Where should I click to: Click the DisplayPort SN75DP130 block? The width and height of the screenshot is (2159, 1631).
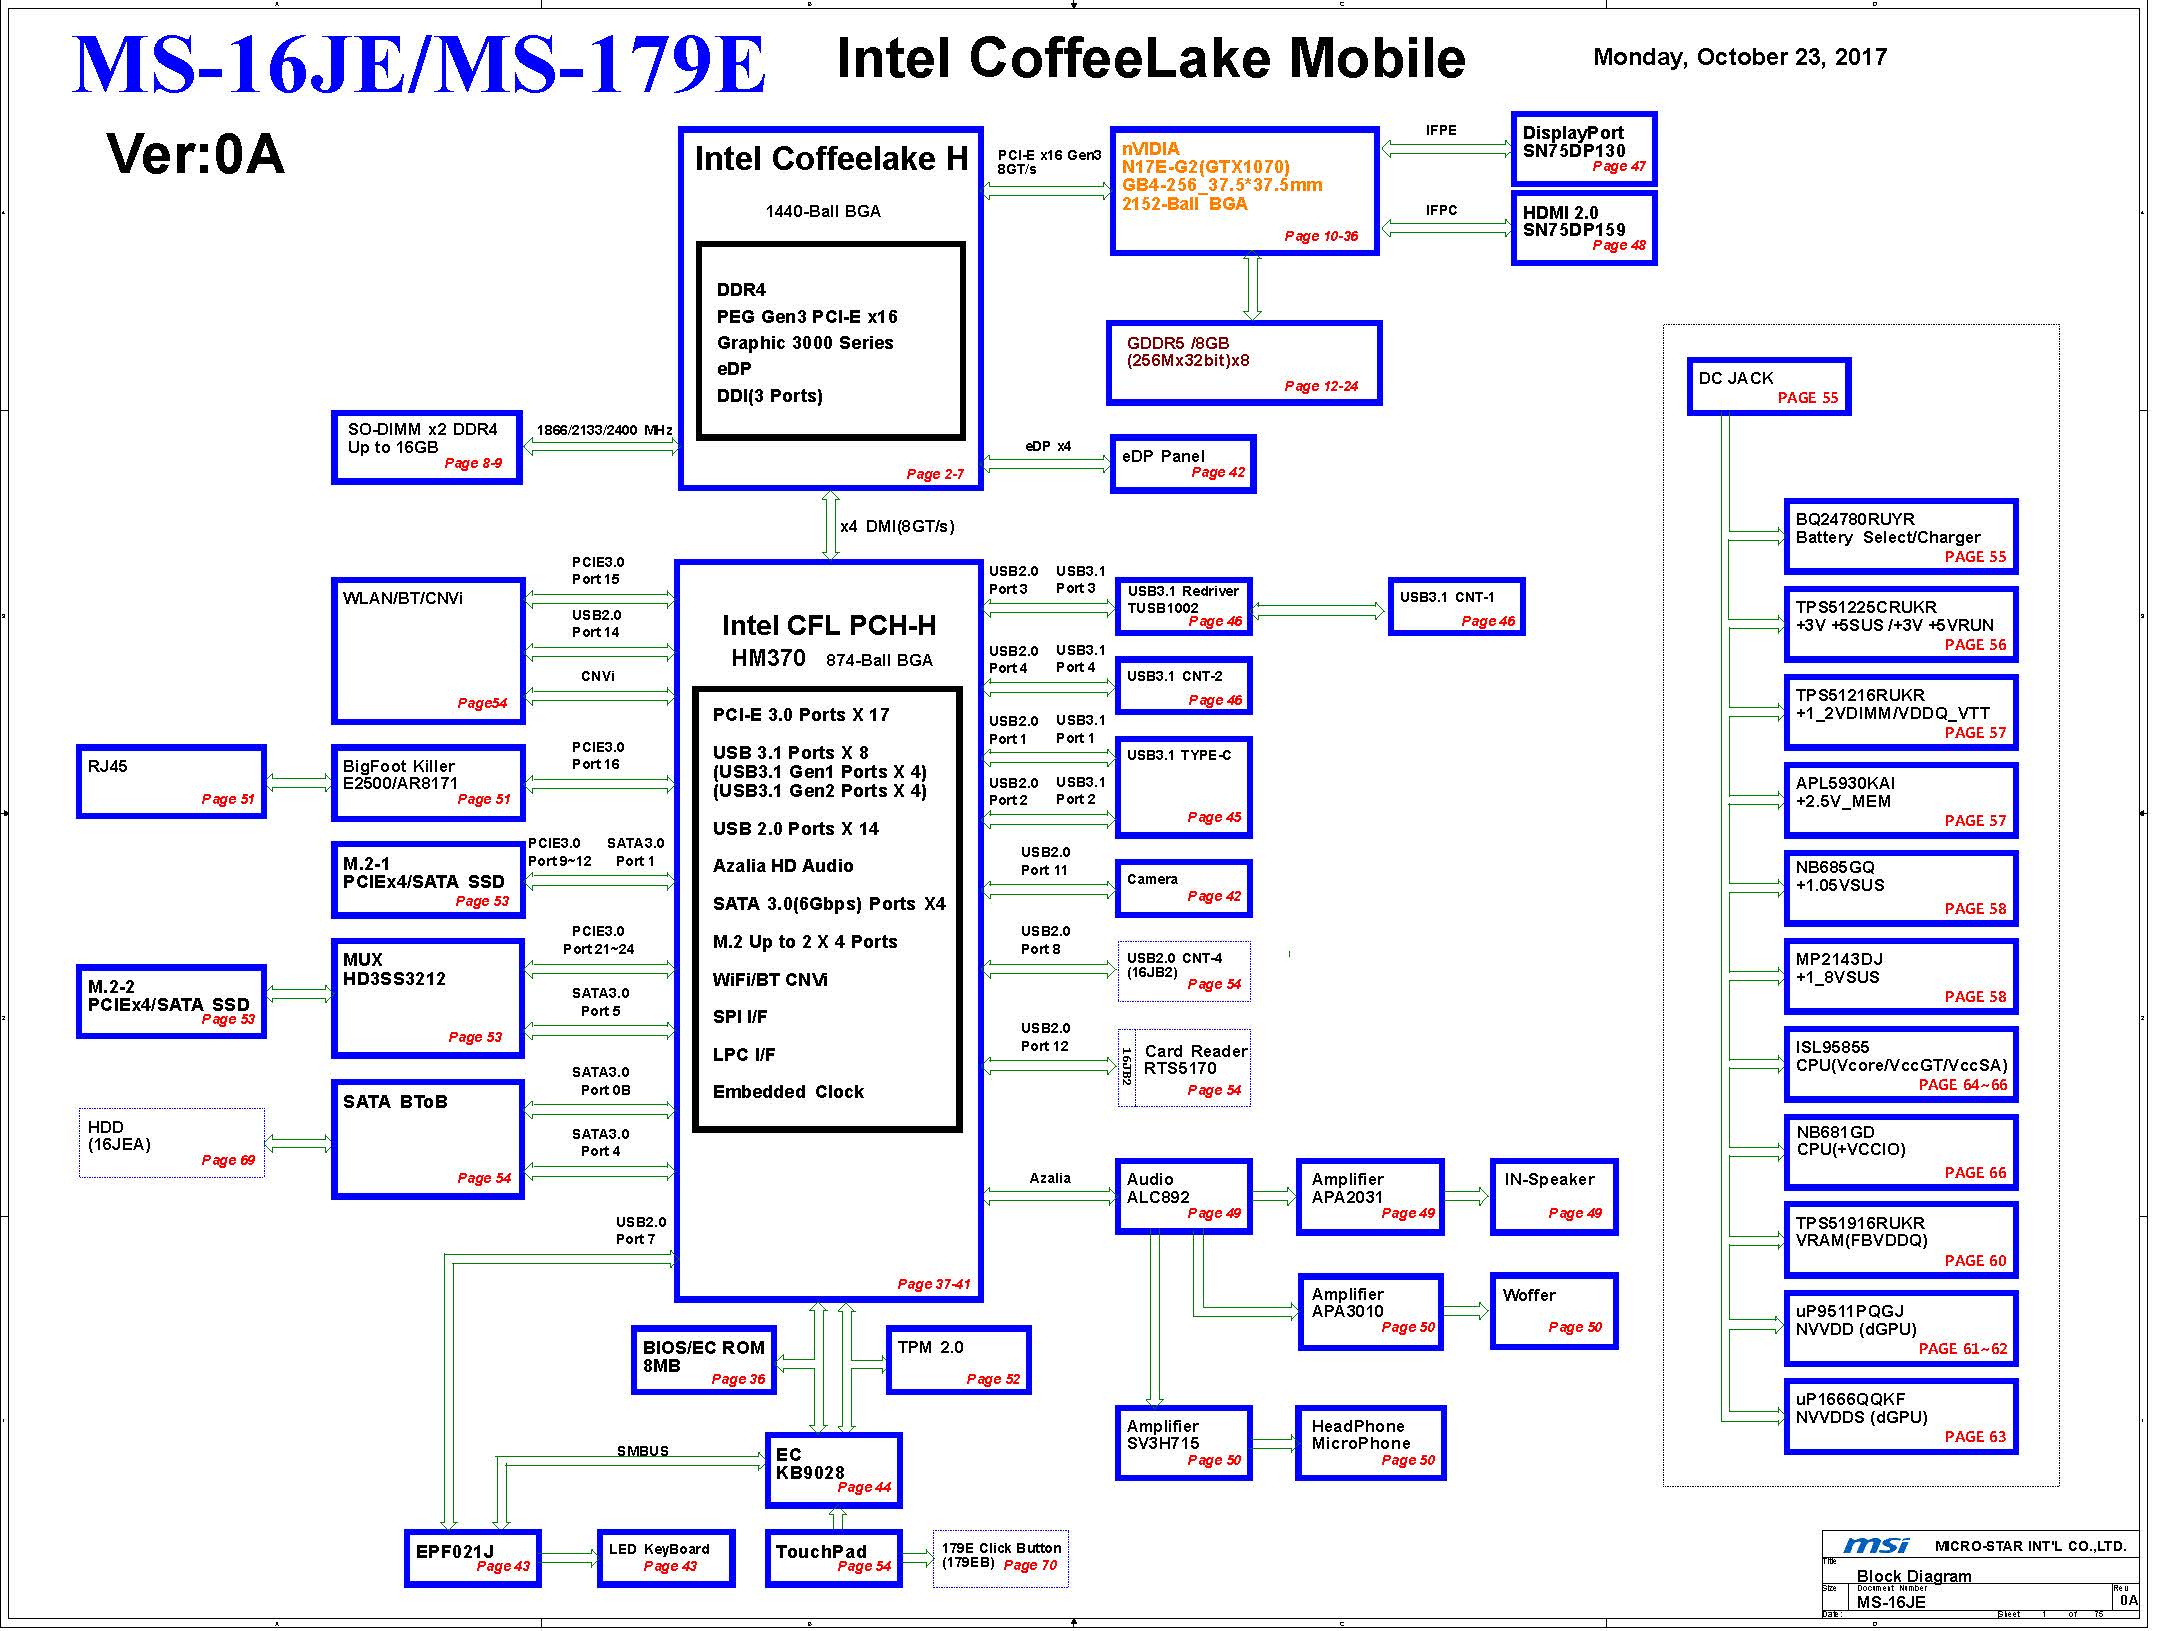[1584, 149]
